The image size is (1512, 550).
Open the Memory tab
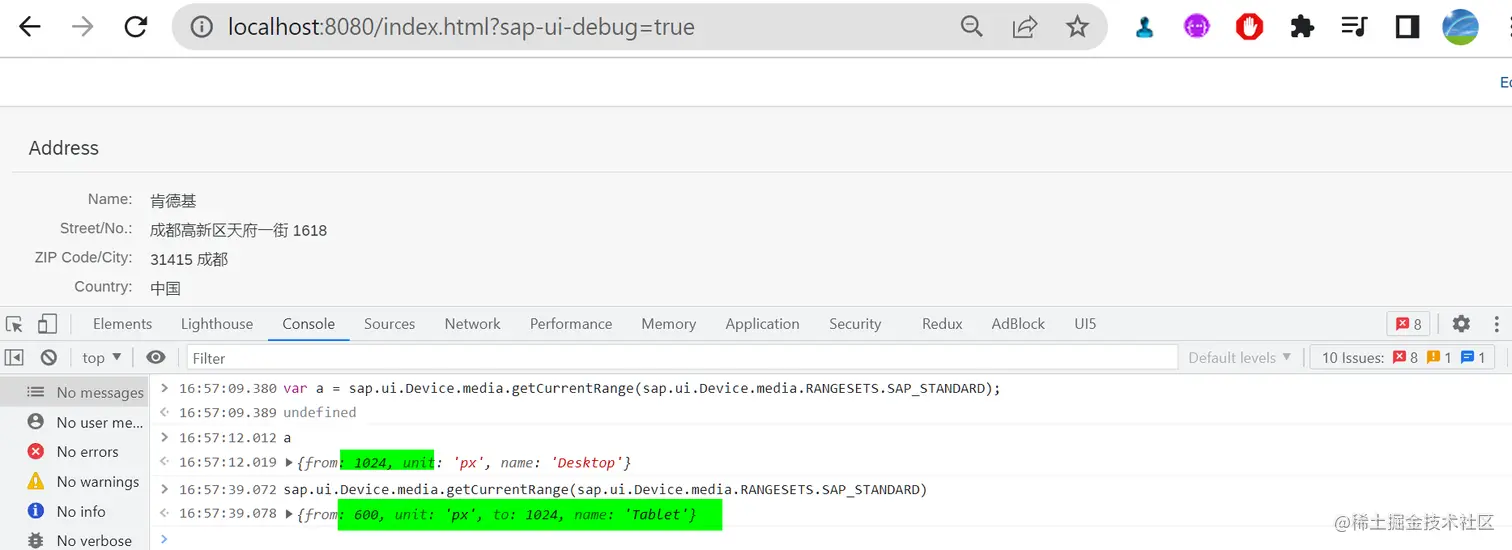click(669, 324)
